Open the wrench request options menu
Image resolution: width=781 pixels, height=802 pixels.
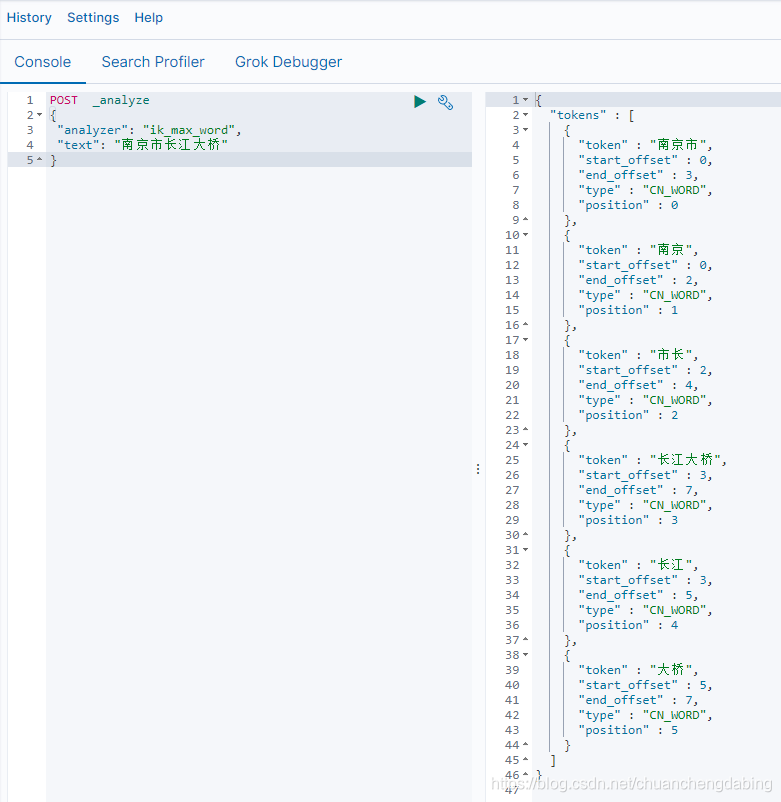pos(445,102)
